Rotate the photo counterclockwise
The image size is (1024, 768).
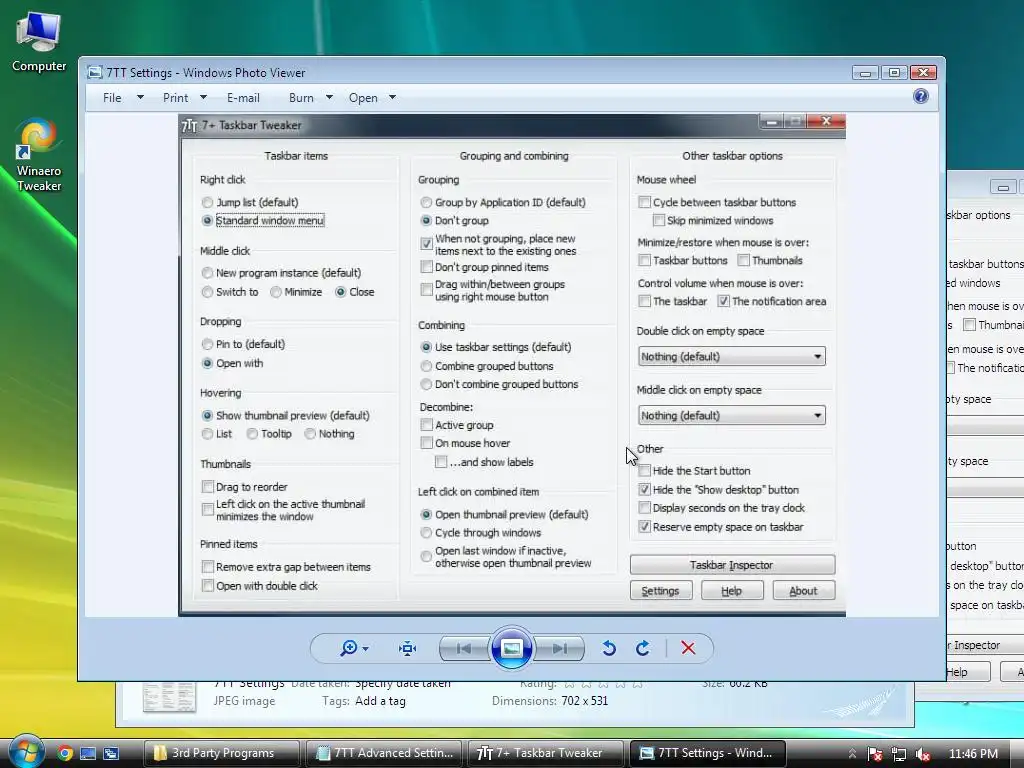tap(609, 648)
